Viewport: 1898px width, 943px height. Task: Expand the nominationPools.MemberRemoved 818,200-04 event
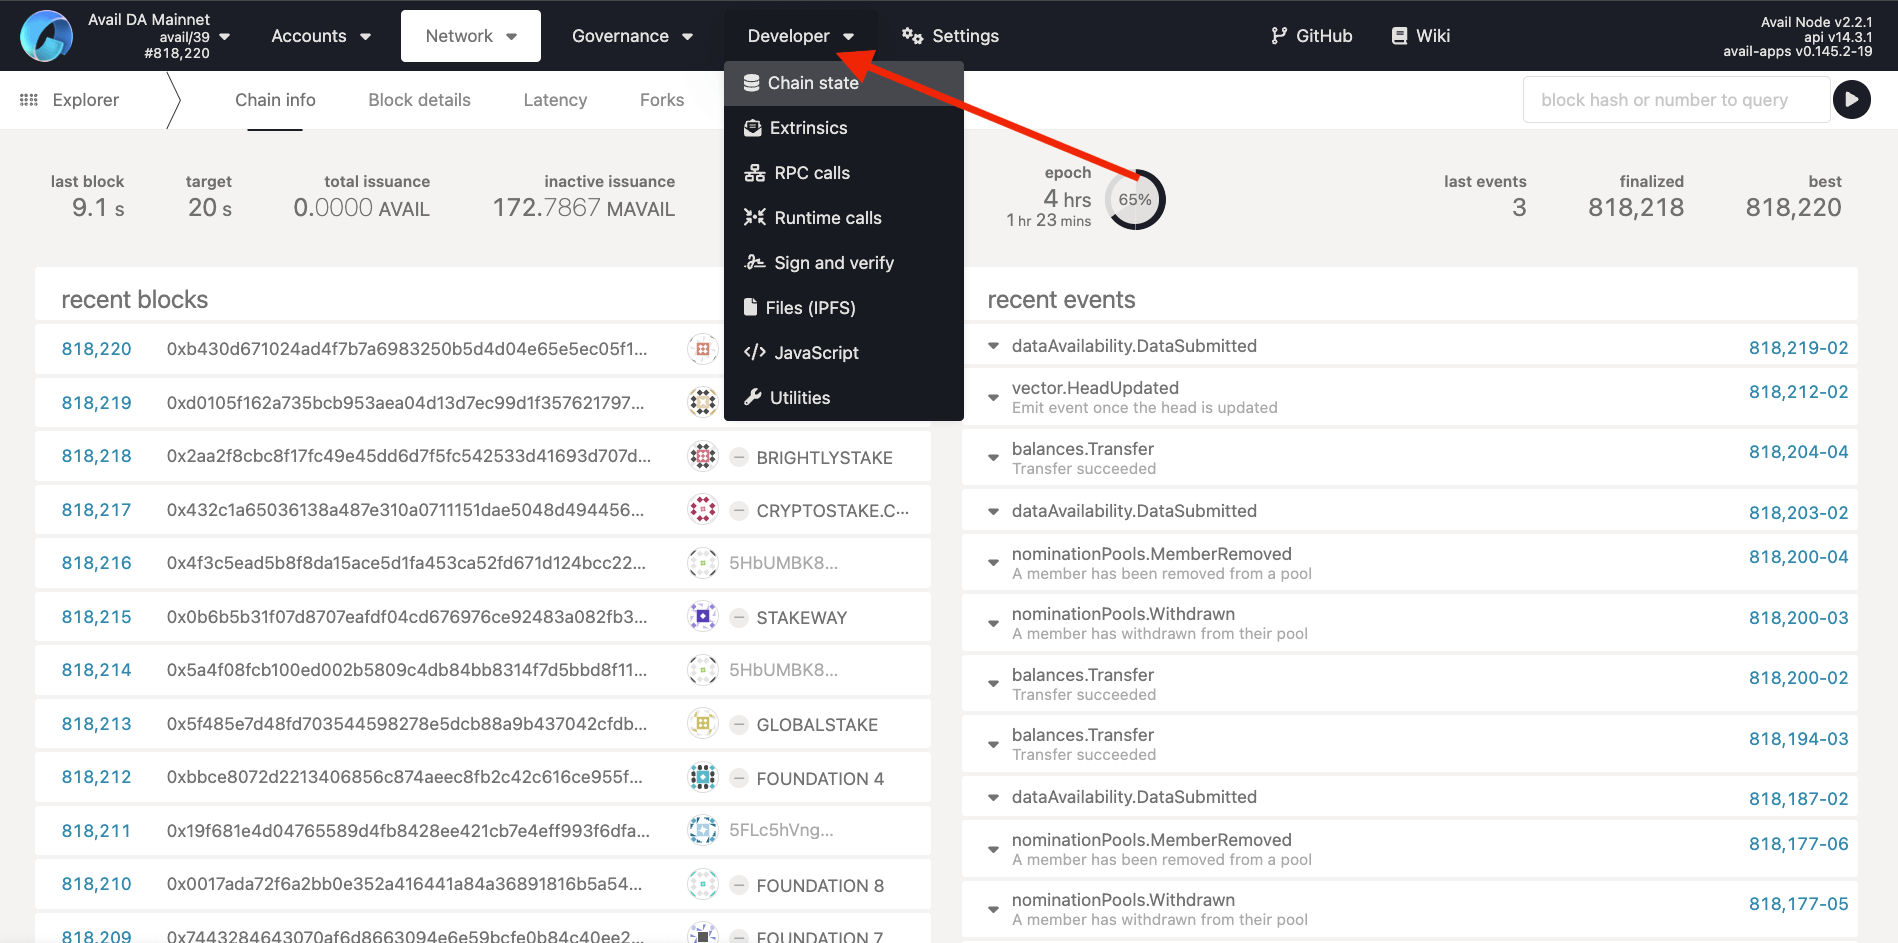point(993,563)
